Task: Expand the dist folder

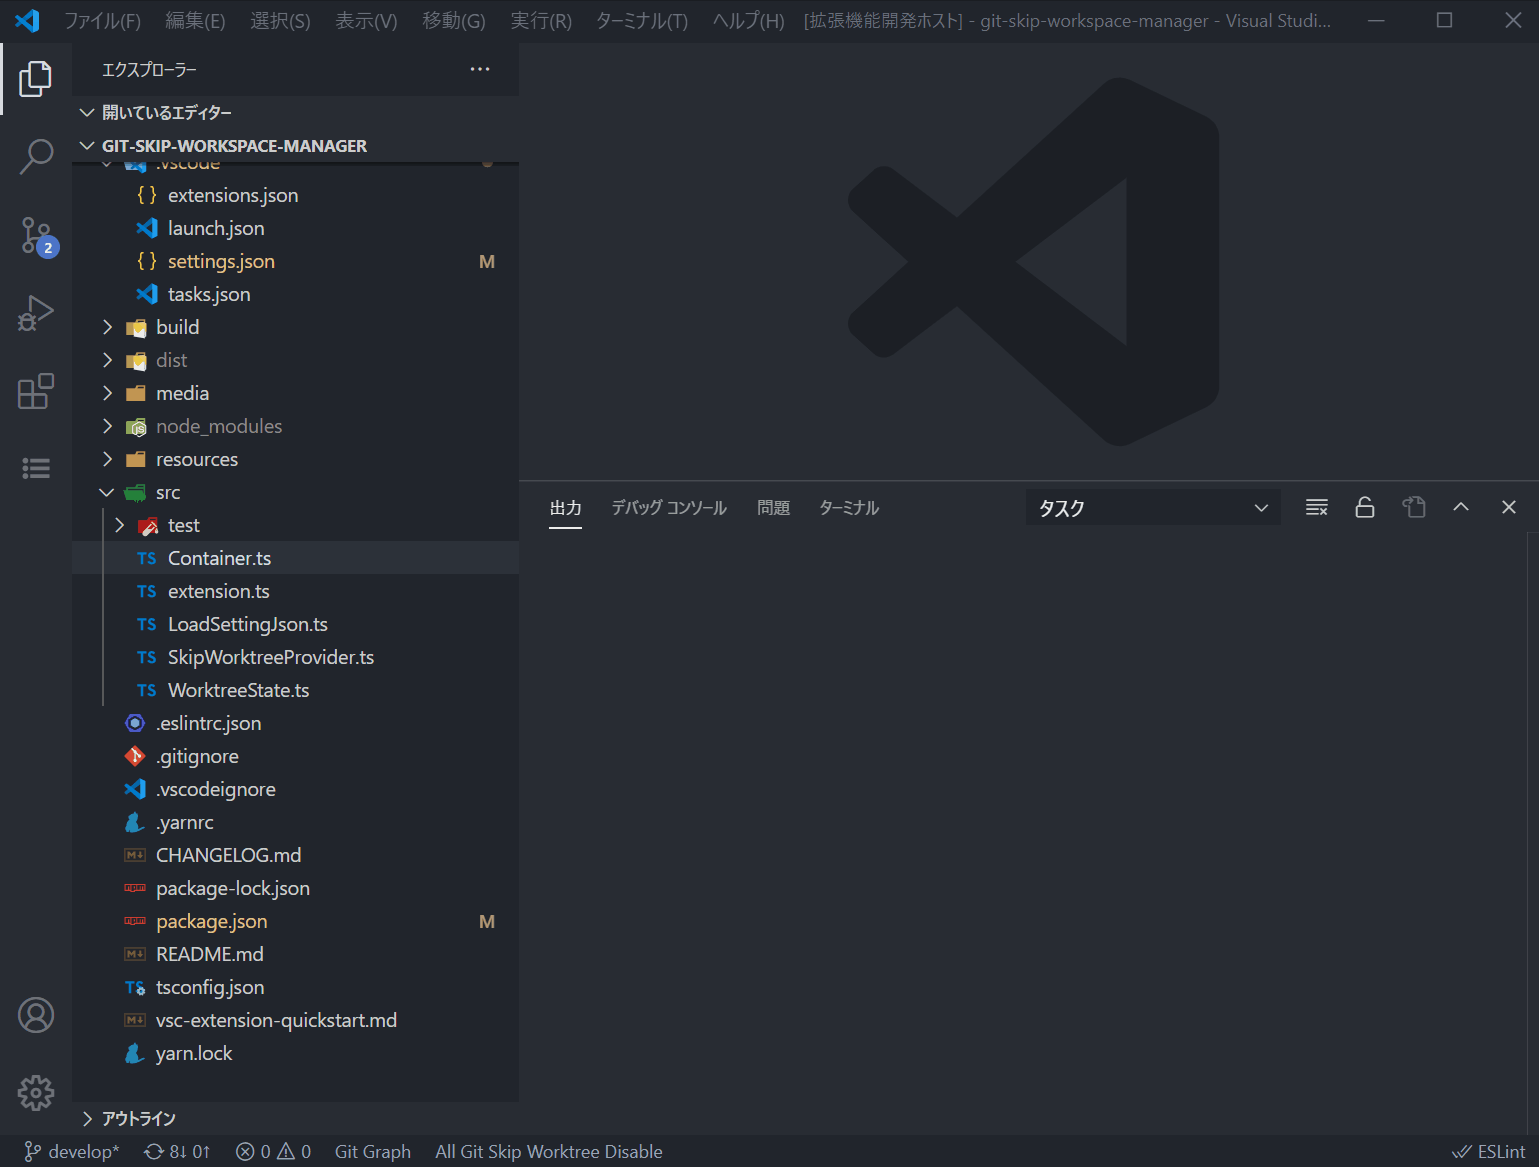Action: pos(295,360)
